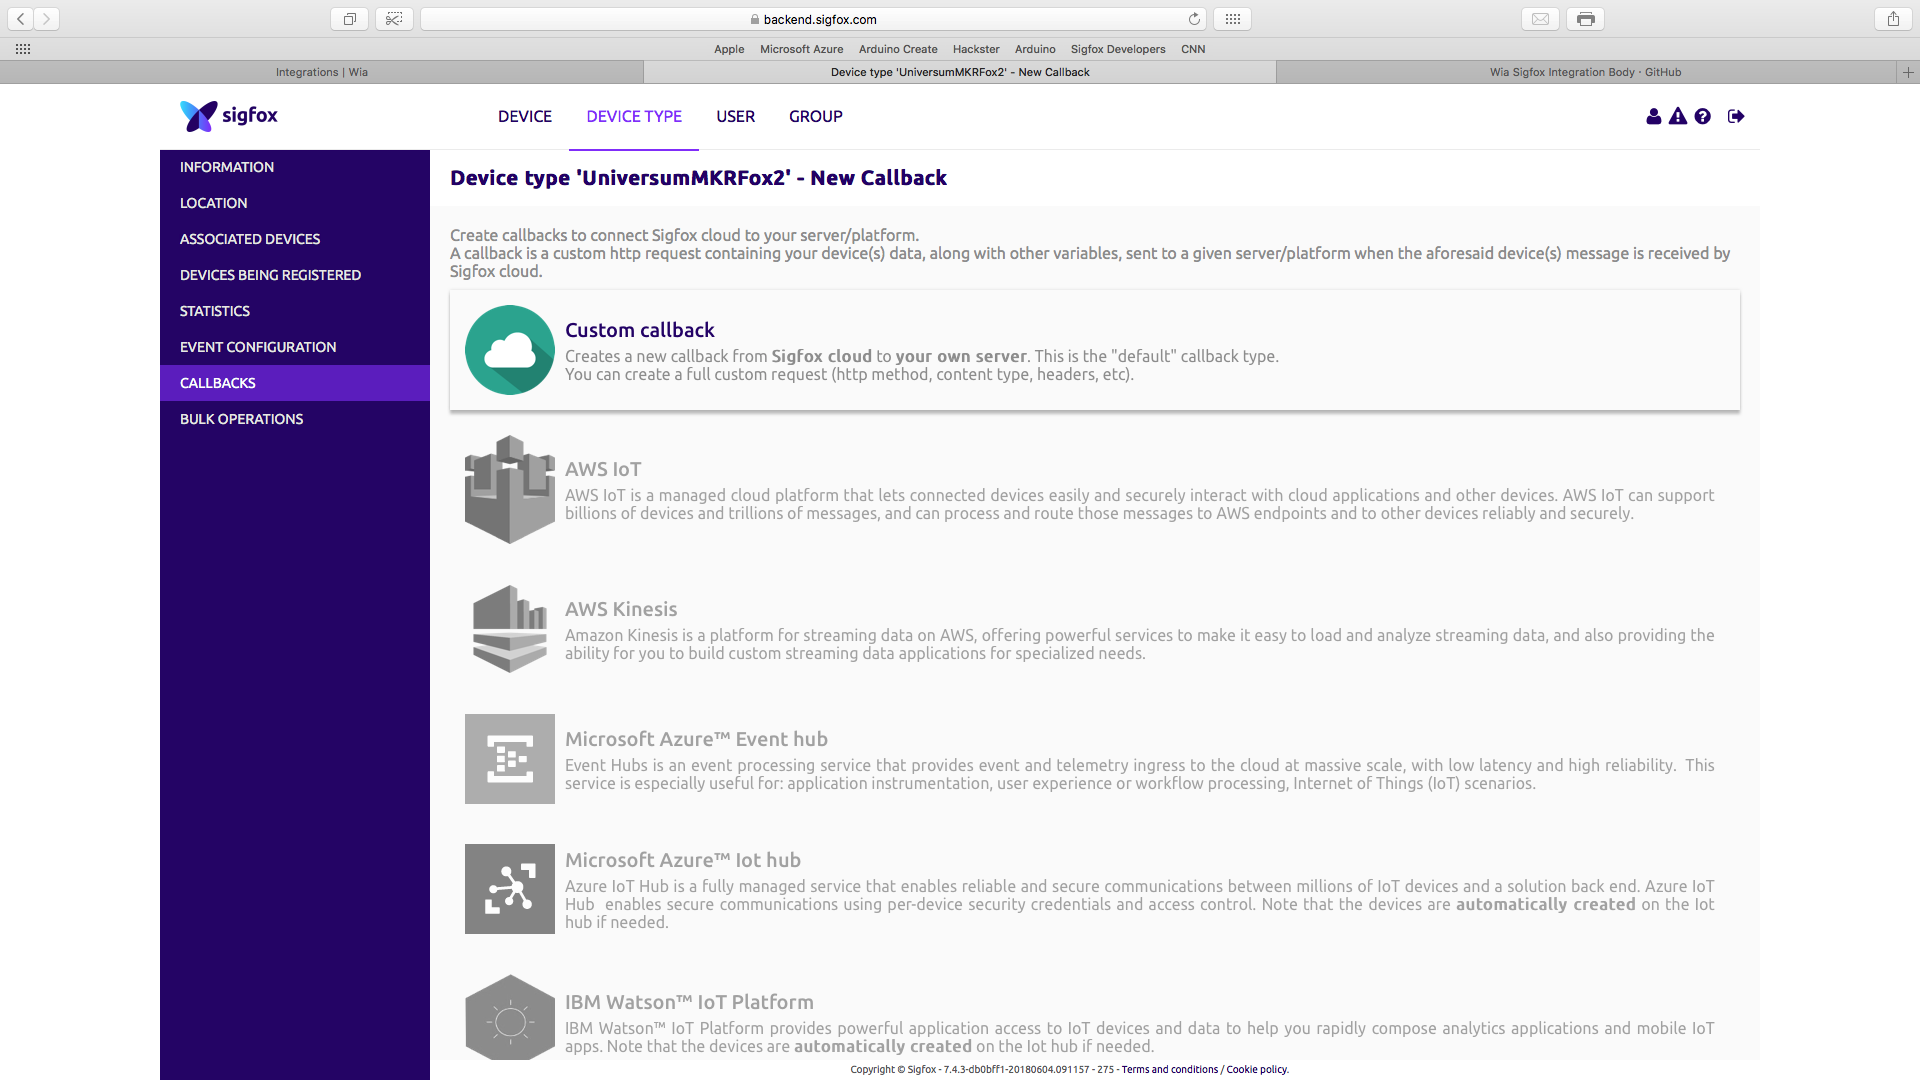1920x1080 pixels.
Task: Select the AWS IoT castle icon
Action: pyautogui.click(x=509, y=490)
